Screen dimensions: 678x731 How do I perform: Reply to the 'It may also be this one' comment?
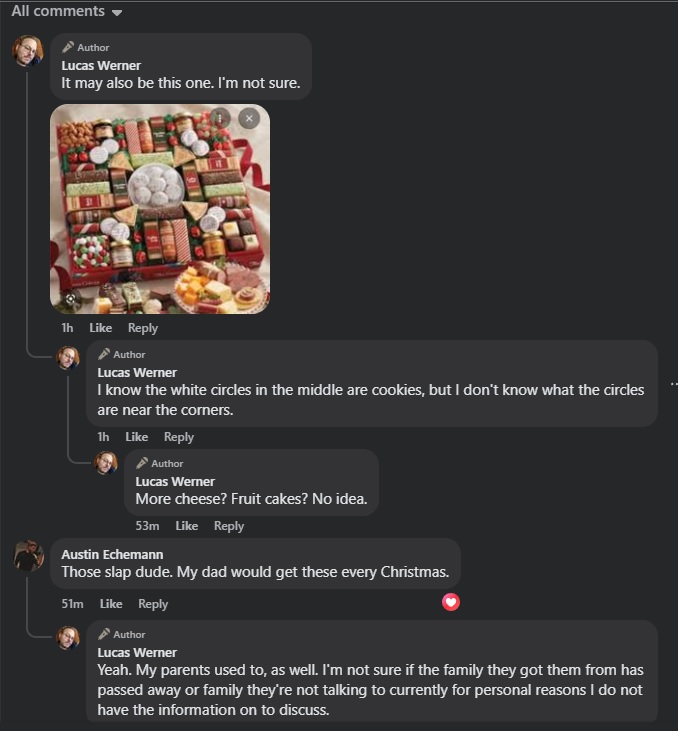143,328
